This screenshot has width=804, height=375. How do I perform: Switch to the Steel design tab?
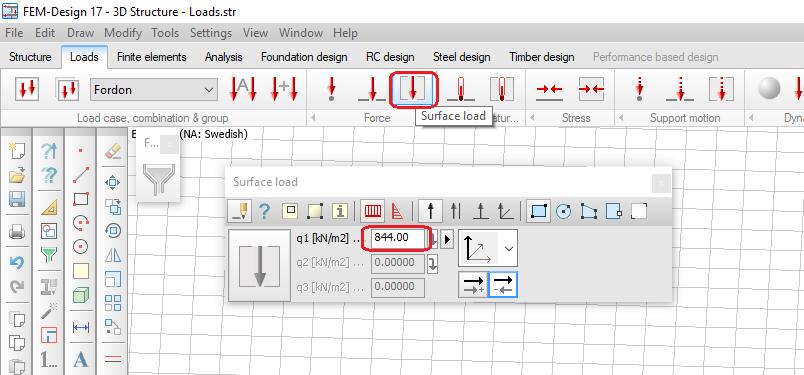pyautogui.click(x=461, y=57)
